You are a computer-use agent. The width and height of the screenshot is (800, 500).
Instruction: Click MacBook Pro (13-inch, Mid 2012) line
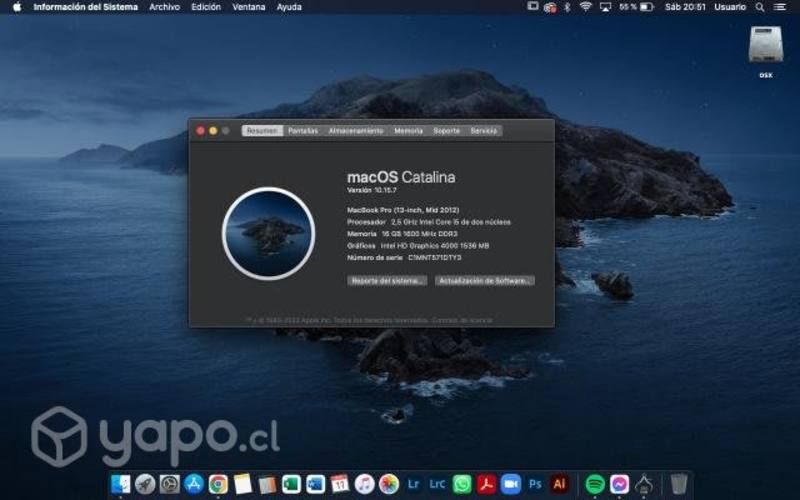pos(403,210)
